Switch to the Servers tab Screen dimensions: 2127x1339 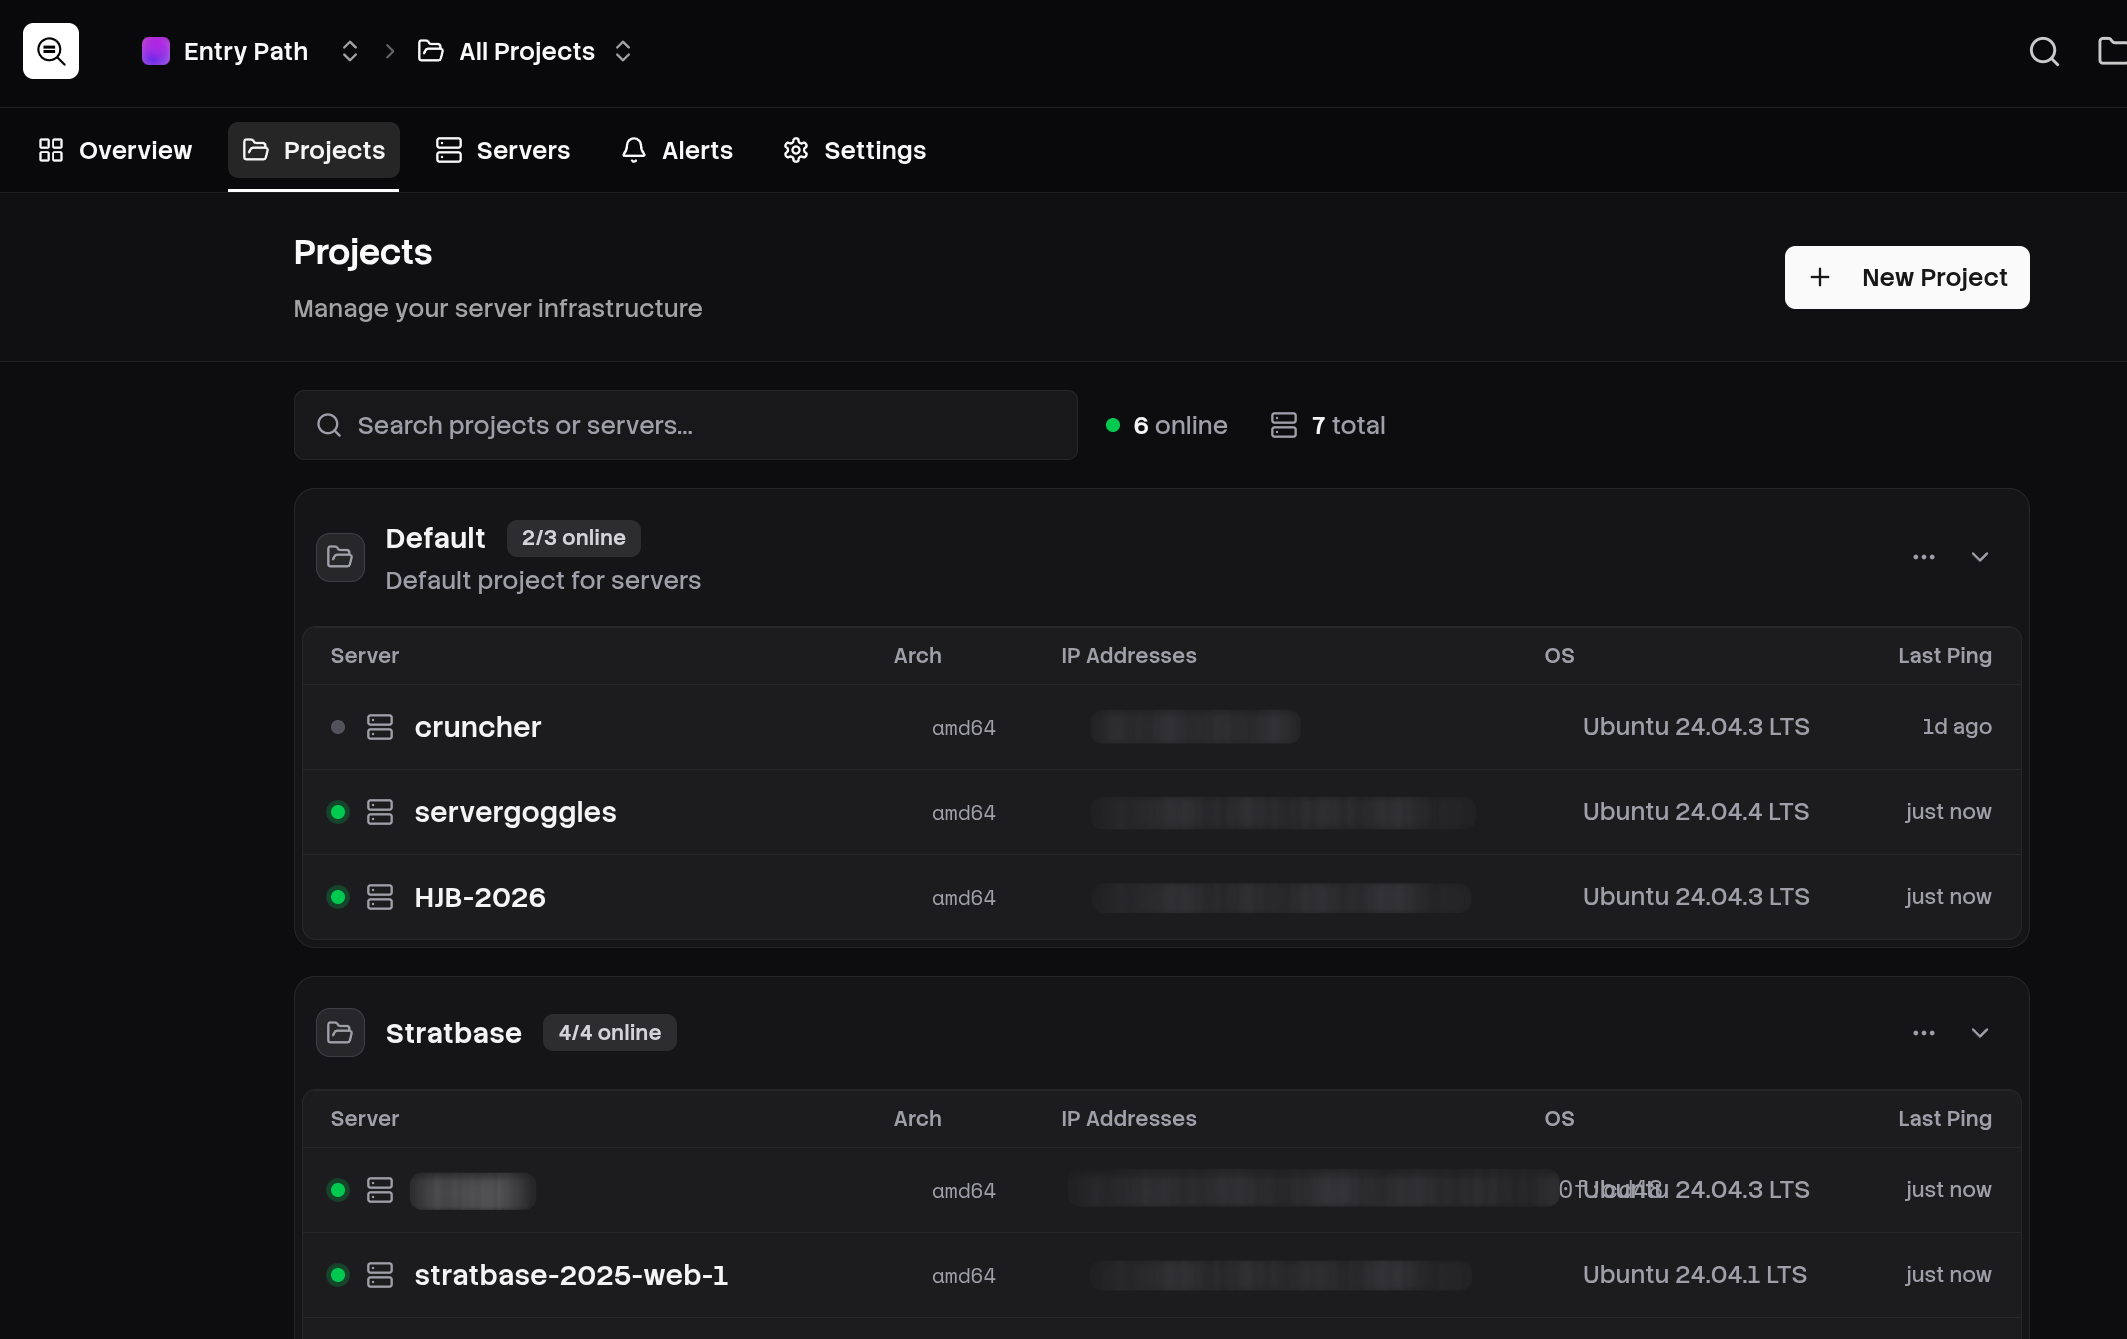click(x=503, y=150)
